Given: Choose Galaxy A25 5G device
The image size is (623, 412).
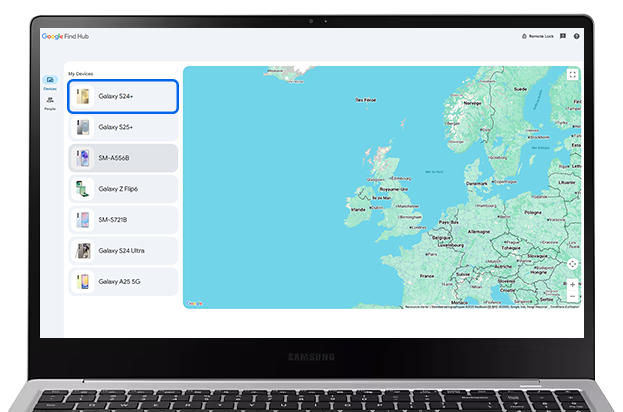Looking at the screenshot, I should click(123, 282).
